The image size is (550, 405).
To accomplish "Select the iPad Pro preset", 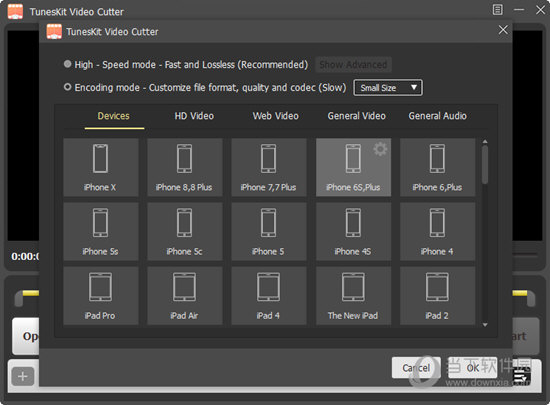I will pos(101,296).
